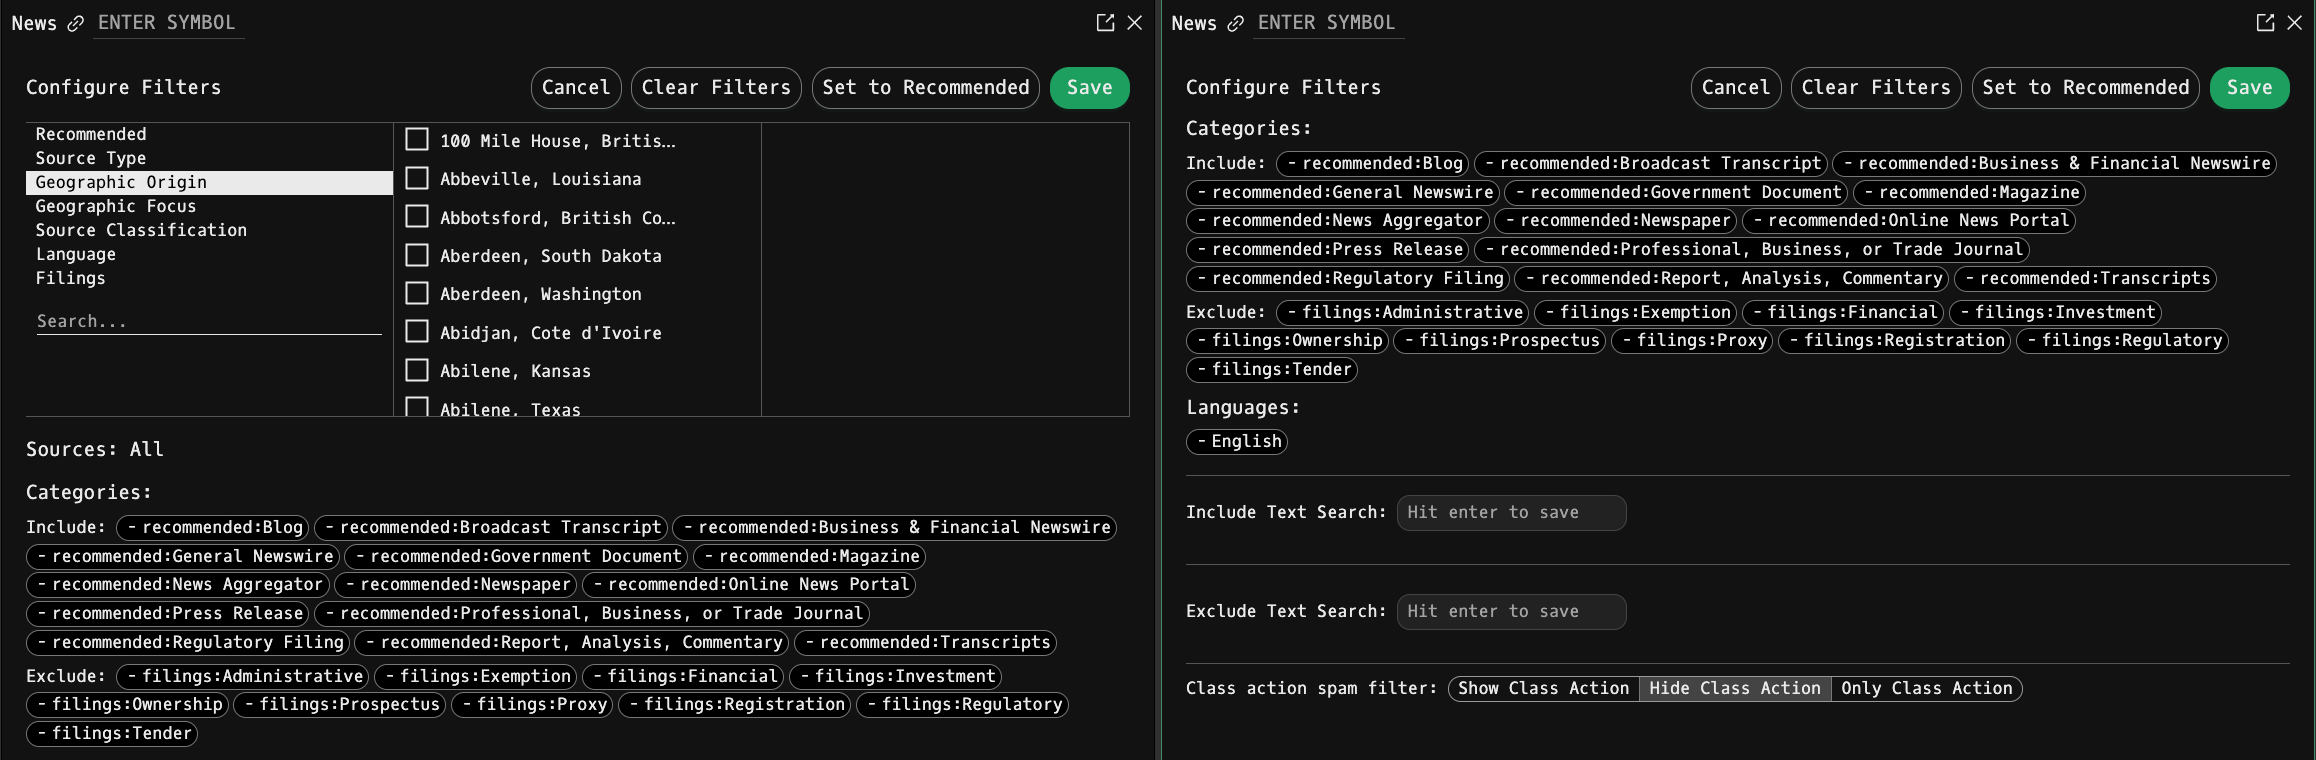Viewport: 2316px width, 760px height.
Task: Focus the filter Search field
Action: click(209, 321)
